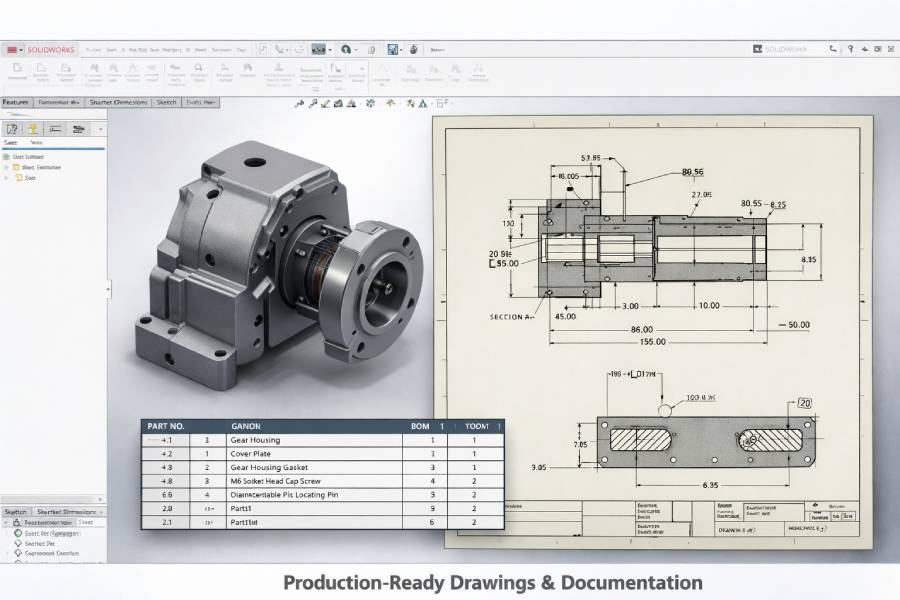Click the 86.00 dimension in the drawing view
Screen dimensions: 900x600
point(642,330)
